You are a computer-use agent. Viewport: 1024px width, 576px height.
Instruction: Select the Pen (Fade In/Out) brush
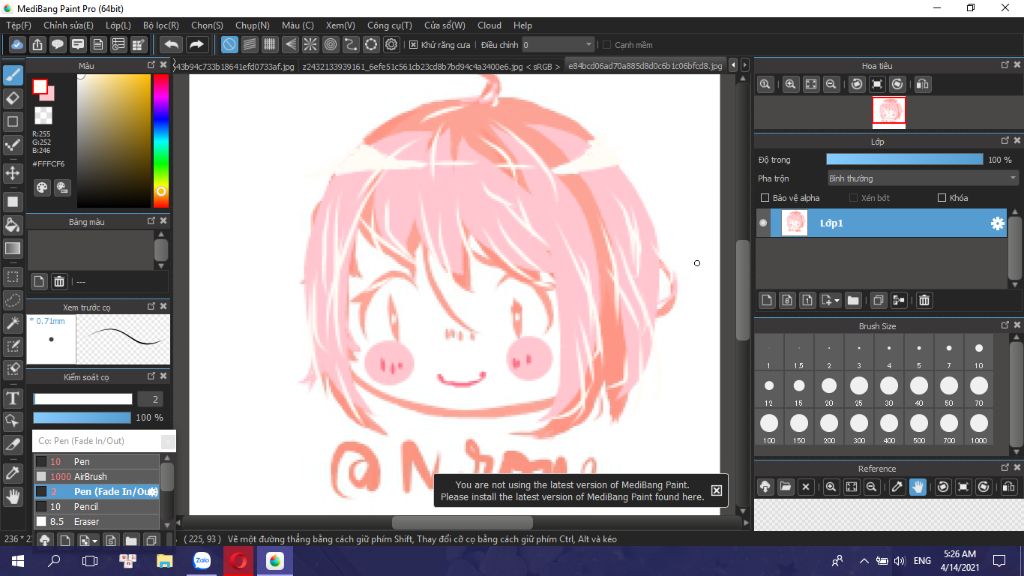pos(97,492)
